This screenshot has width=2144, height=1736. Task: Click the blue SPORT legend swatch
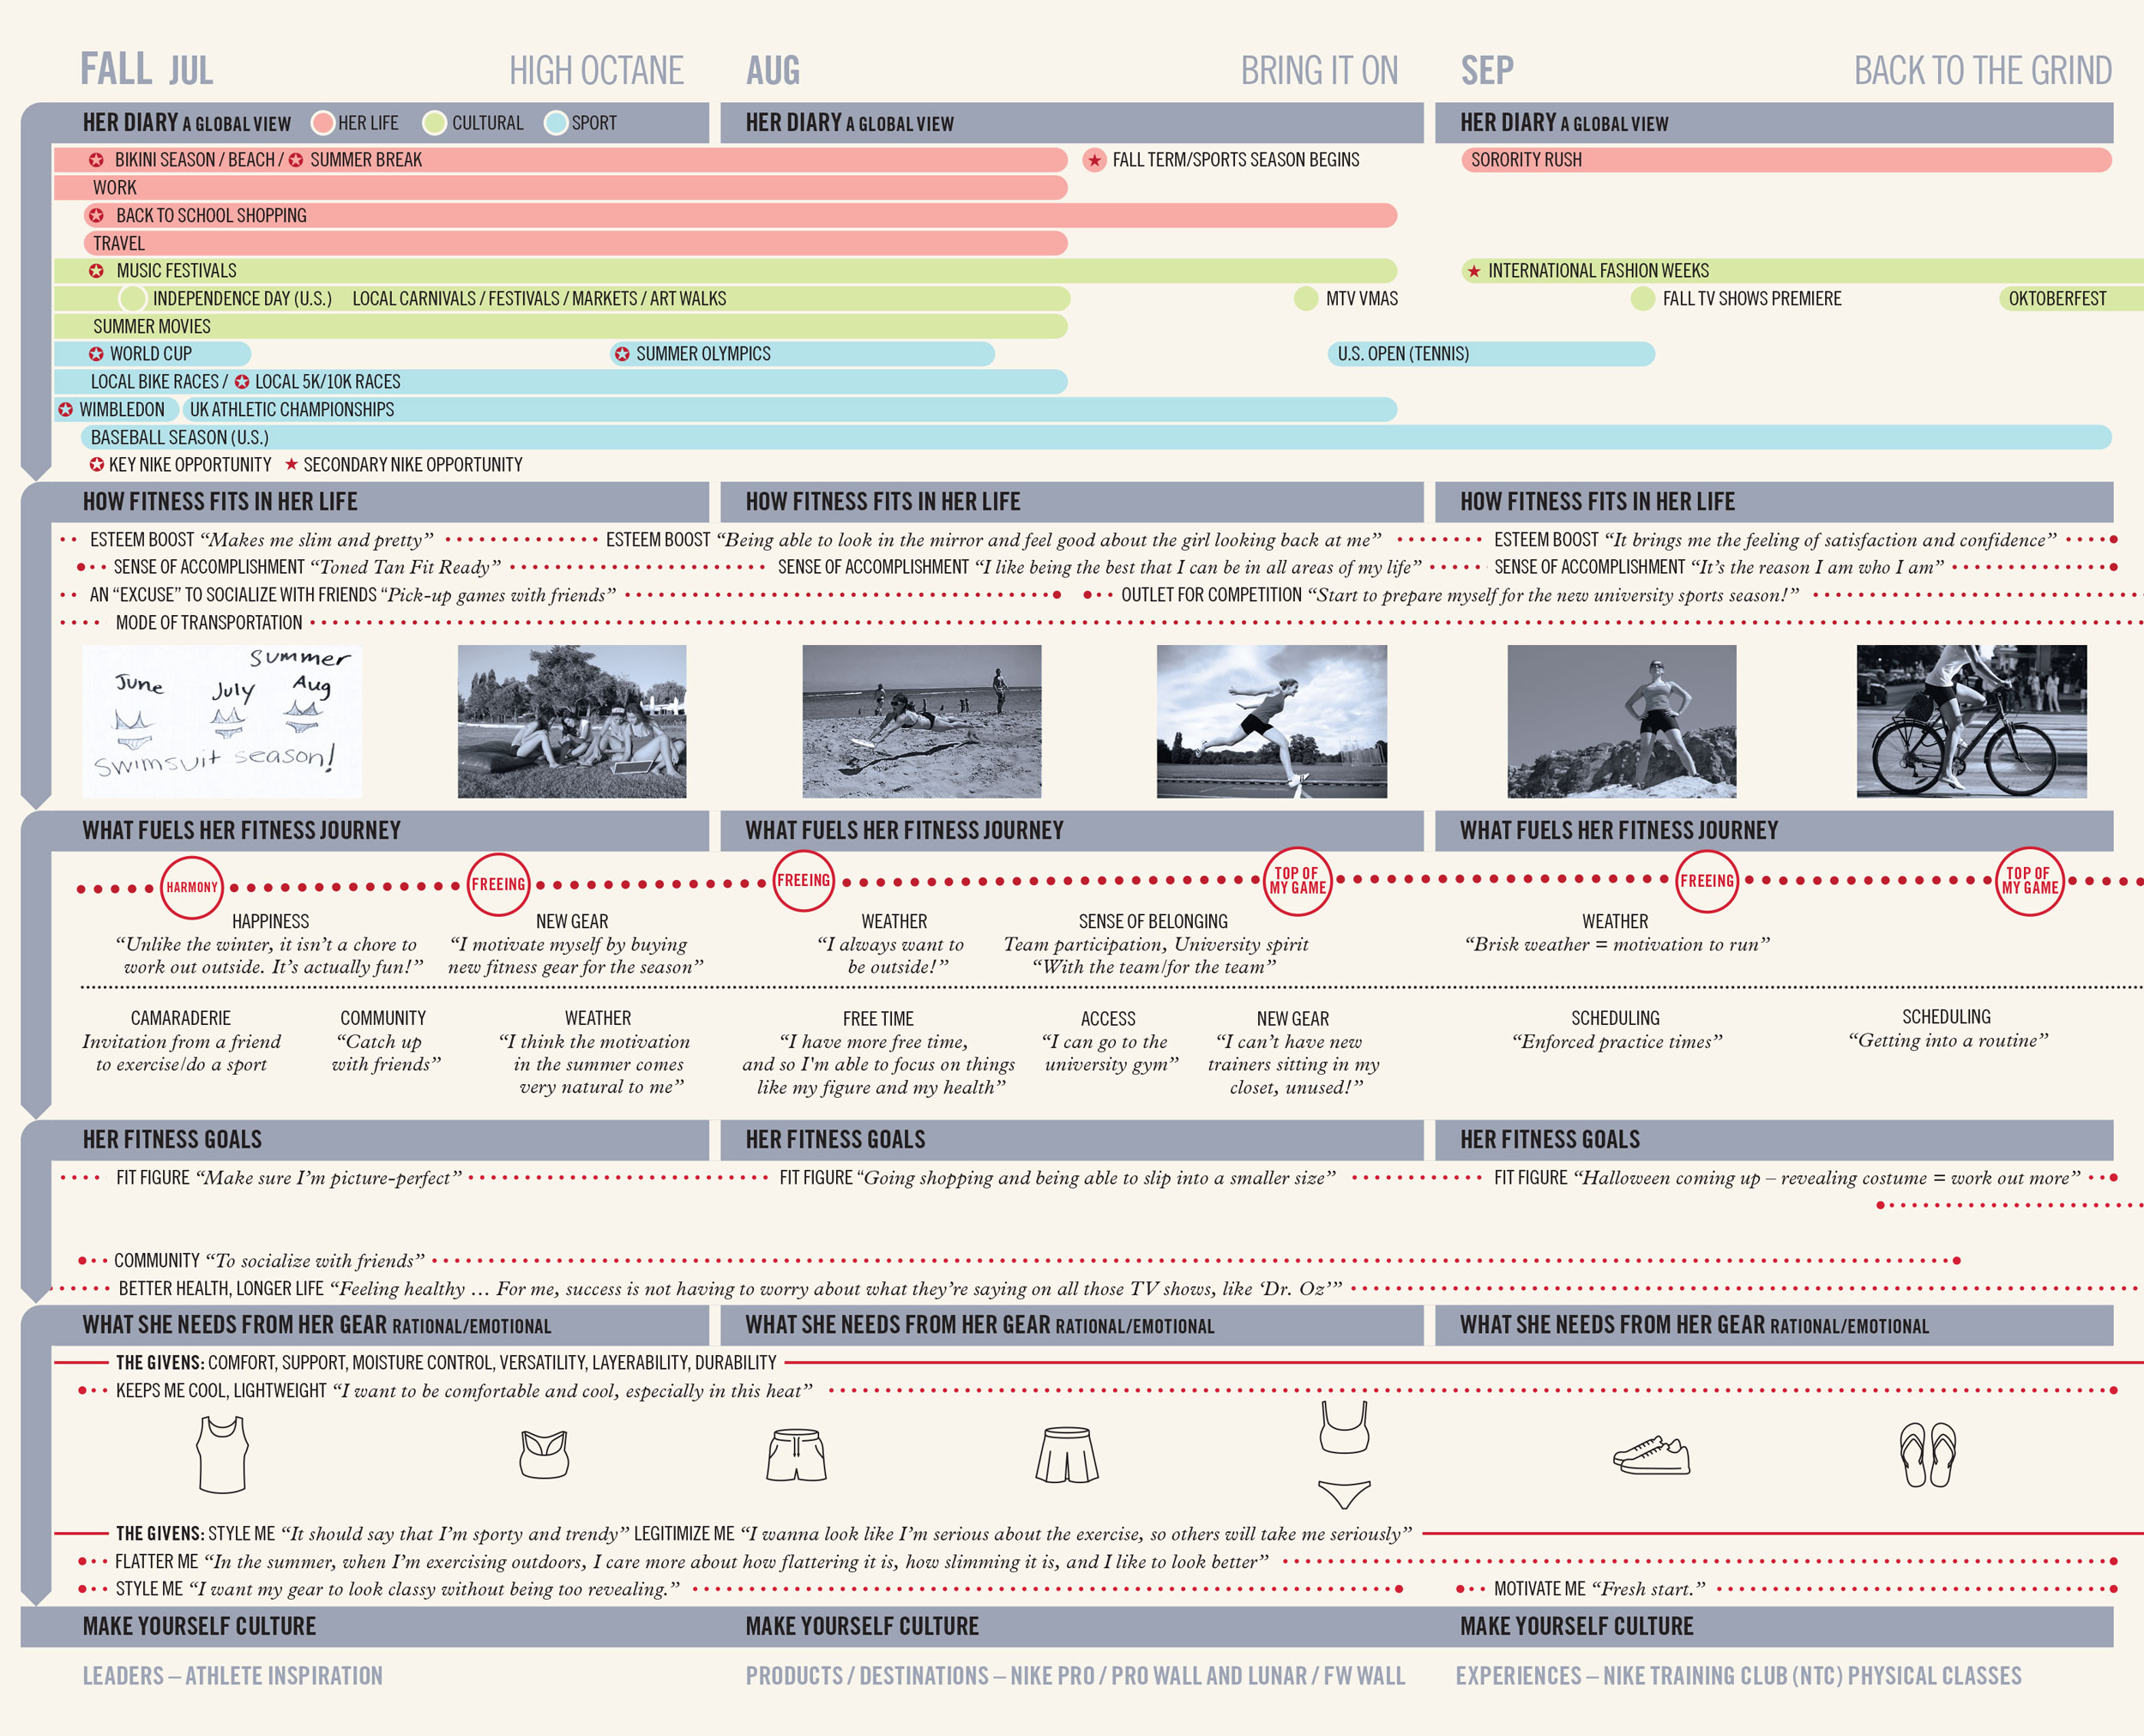(556, 123)
